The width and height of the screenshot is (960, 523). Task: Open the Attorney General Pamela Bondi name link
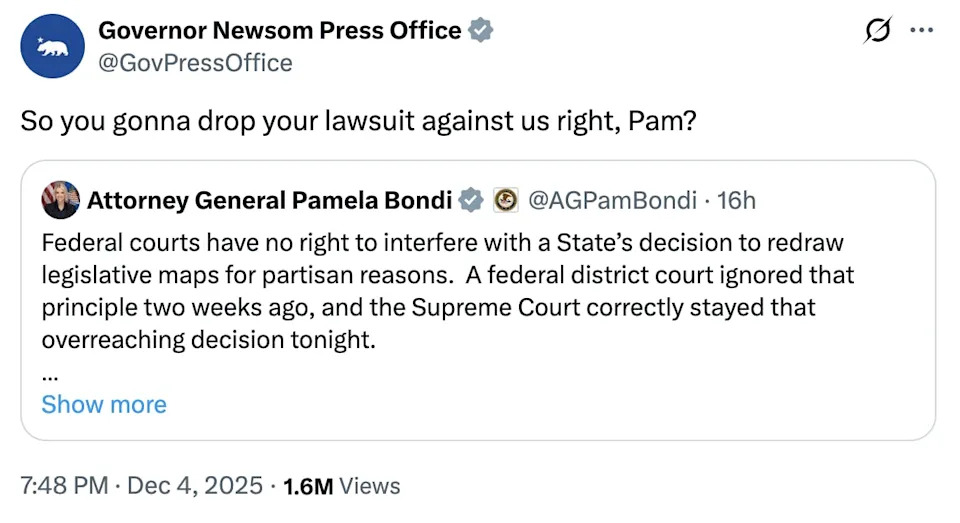[269, 201]
